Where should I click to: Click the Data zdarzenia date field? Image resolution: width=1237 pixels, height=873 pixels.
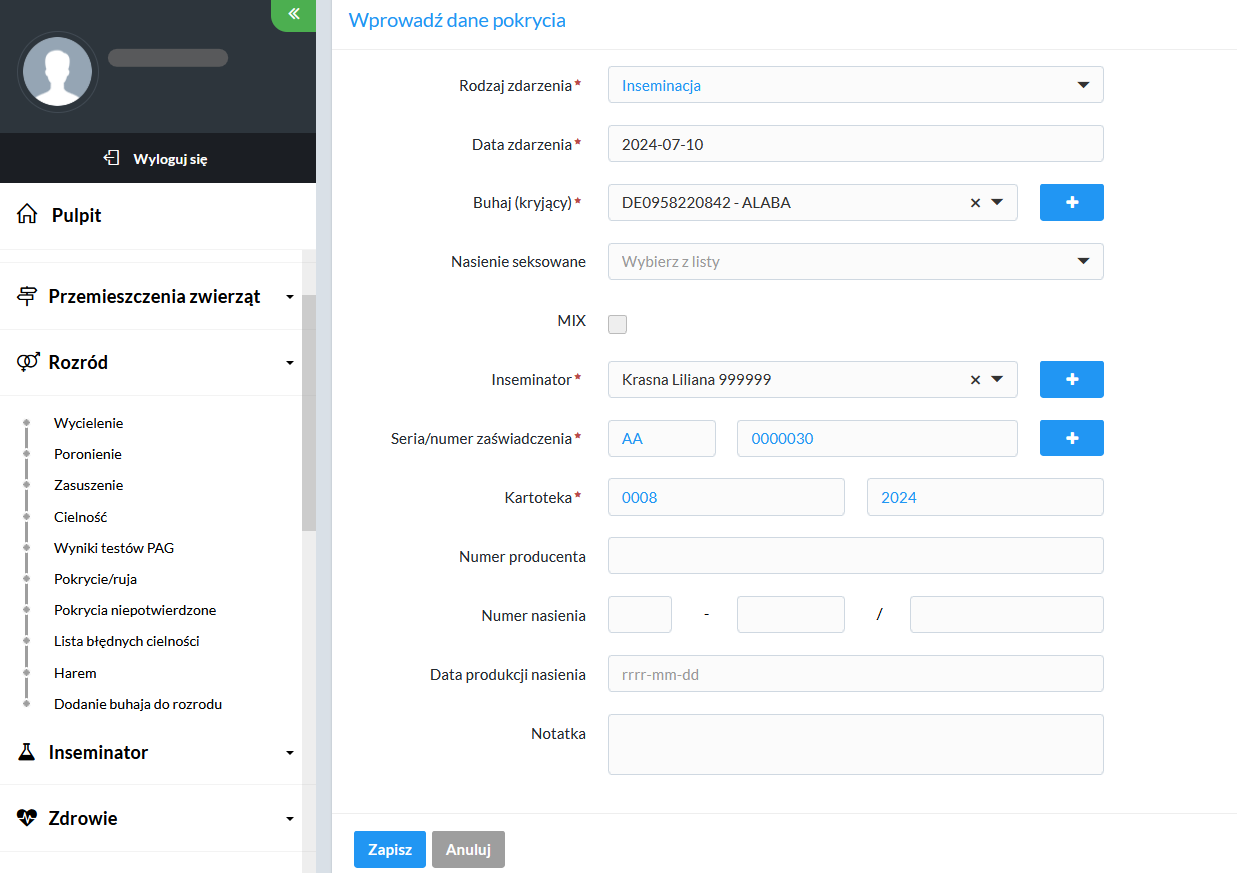coord(856,144)
